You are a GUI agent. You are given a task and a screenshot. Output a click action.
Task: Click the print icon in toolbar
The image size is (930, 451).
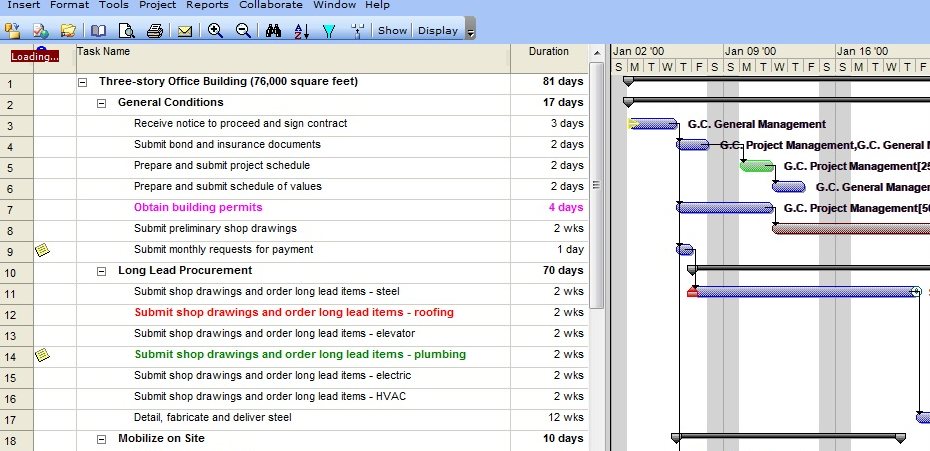point(155,31)
